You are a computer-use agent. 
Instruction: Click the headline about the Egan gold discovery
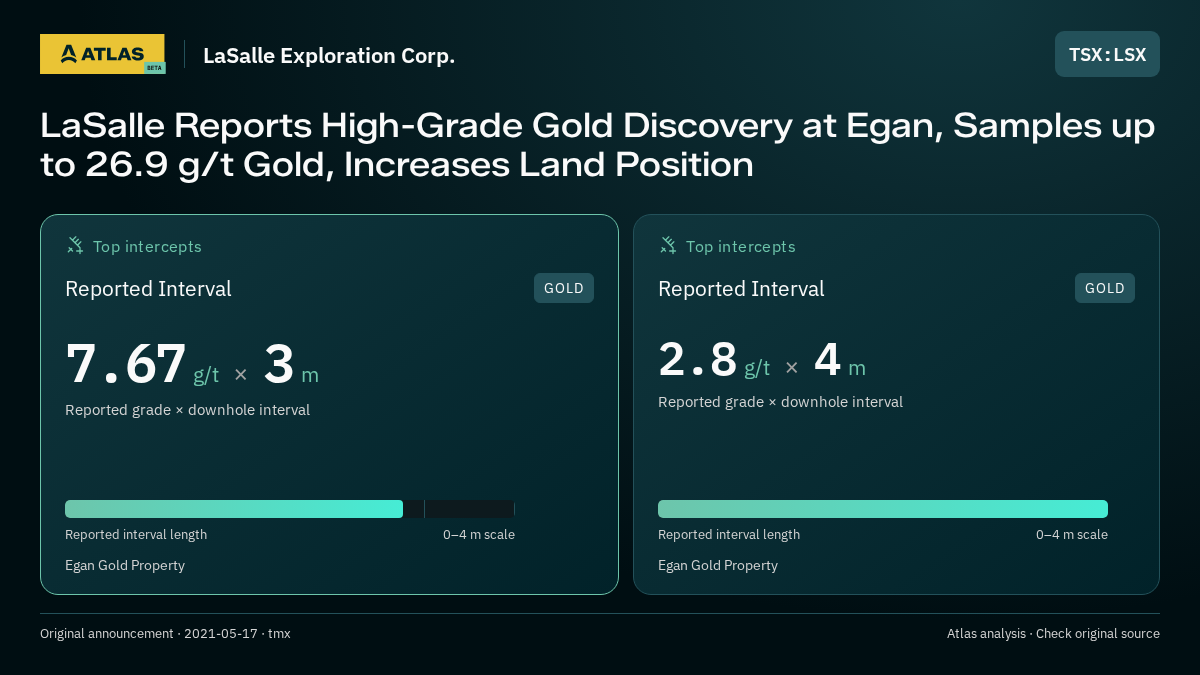[597, 145]
